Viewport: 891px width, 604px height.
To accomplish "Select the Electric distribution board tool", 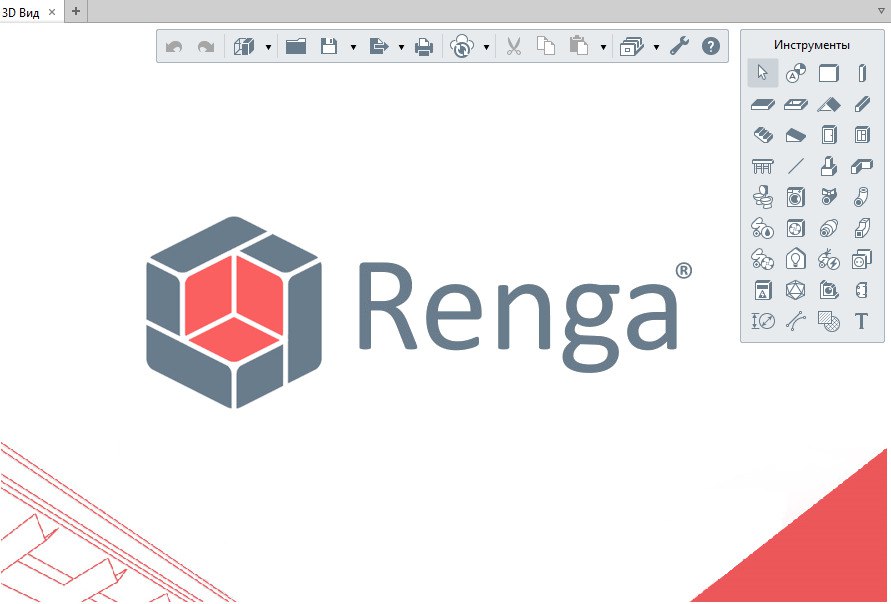I will [763, 290].
